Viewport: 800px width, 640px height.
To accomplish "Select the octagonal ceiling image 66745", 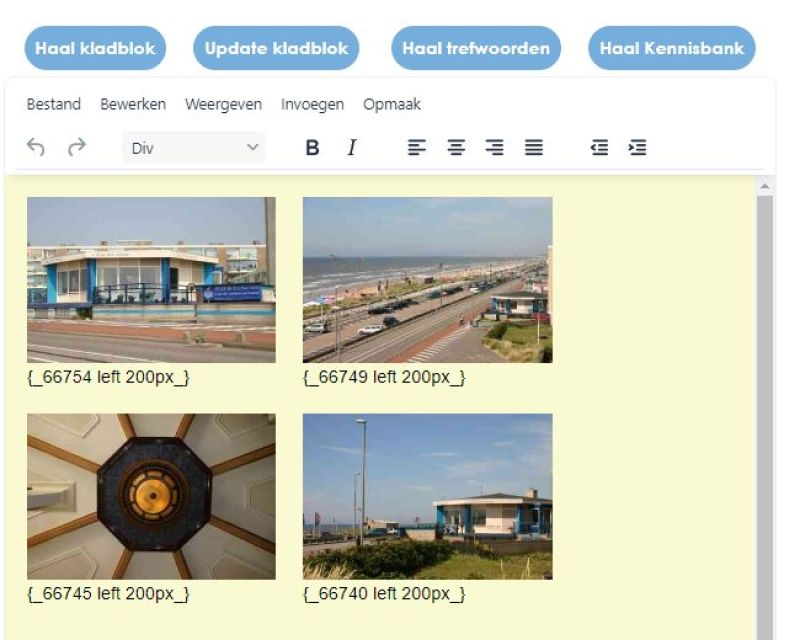I will (151, 496).
